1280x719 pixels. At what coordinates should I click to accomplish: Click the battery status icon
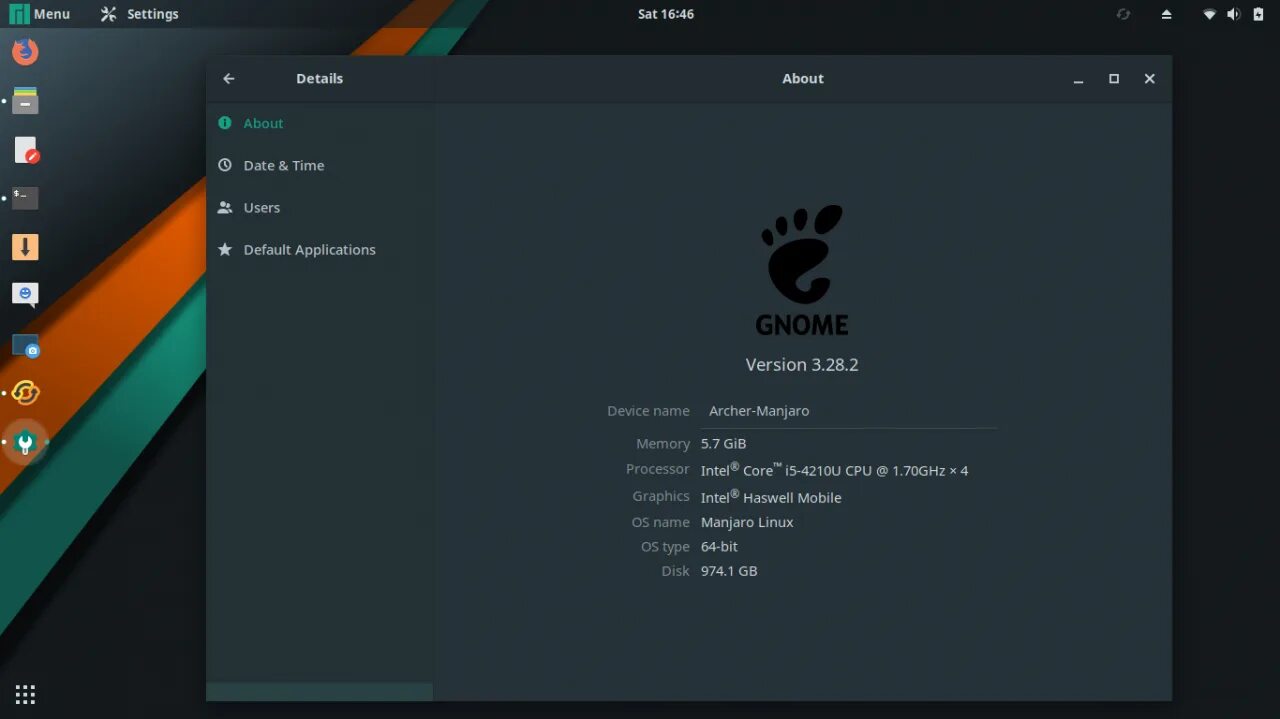[1256, 14]
